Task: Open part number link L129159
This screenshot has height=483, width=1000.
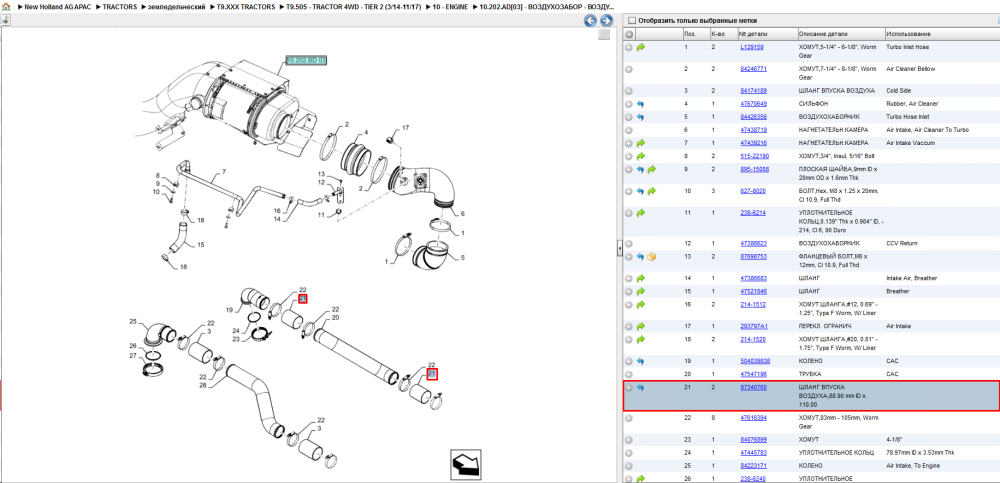Action: coord(752,47)
